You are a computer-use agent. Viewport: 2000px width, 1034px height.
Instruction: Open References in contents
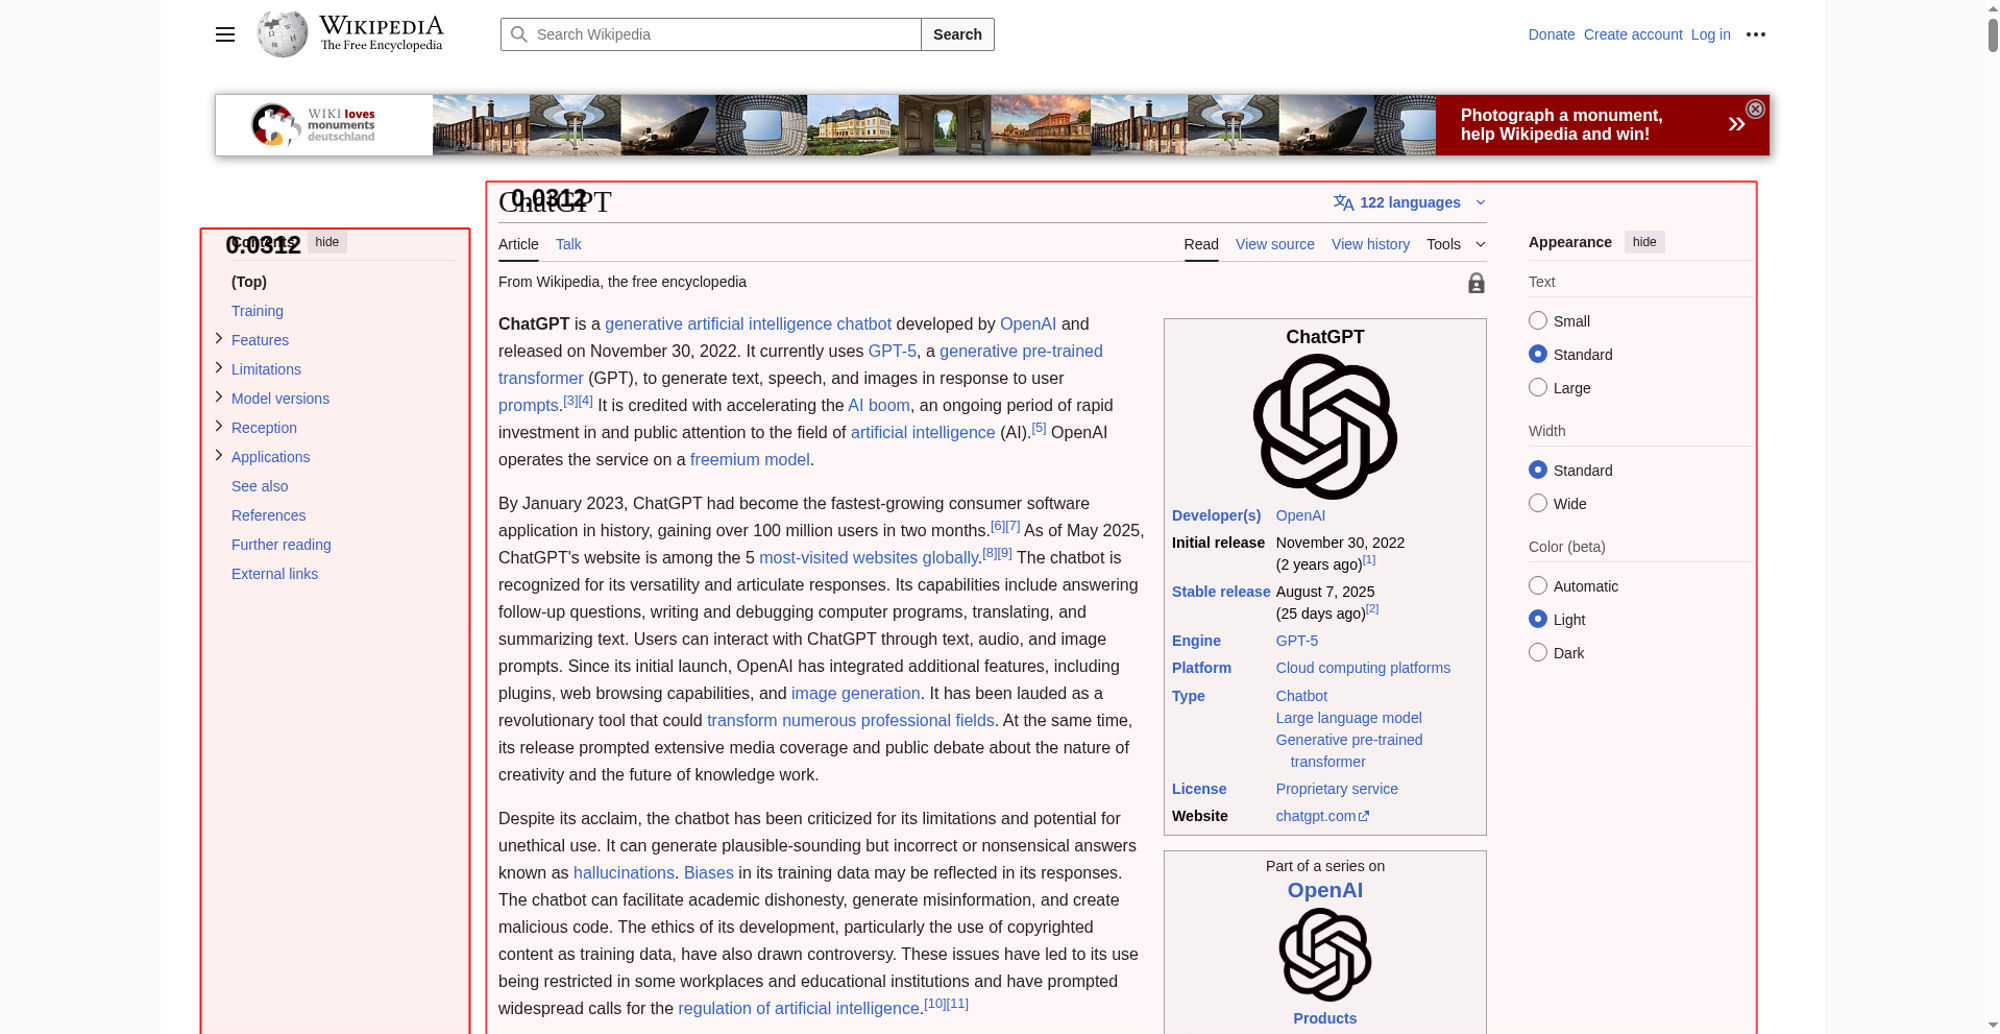click(268, 515)
